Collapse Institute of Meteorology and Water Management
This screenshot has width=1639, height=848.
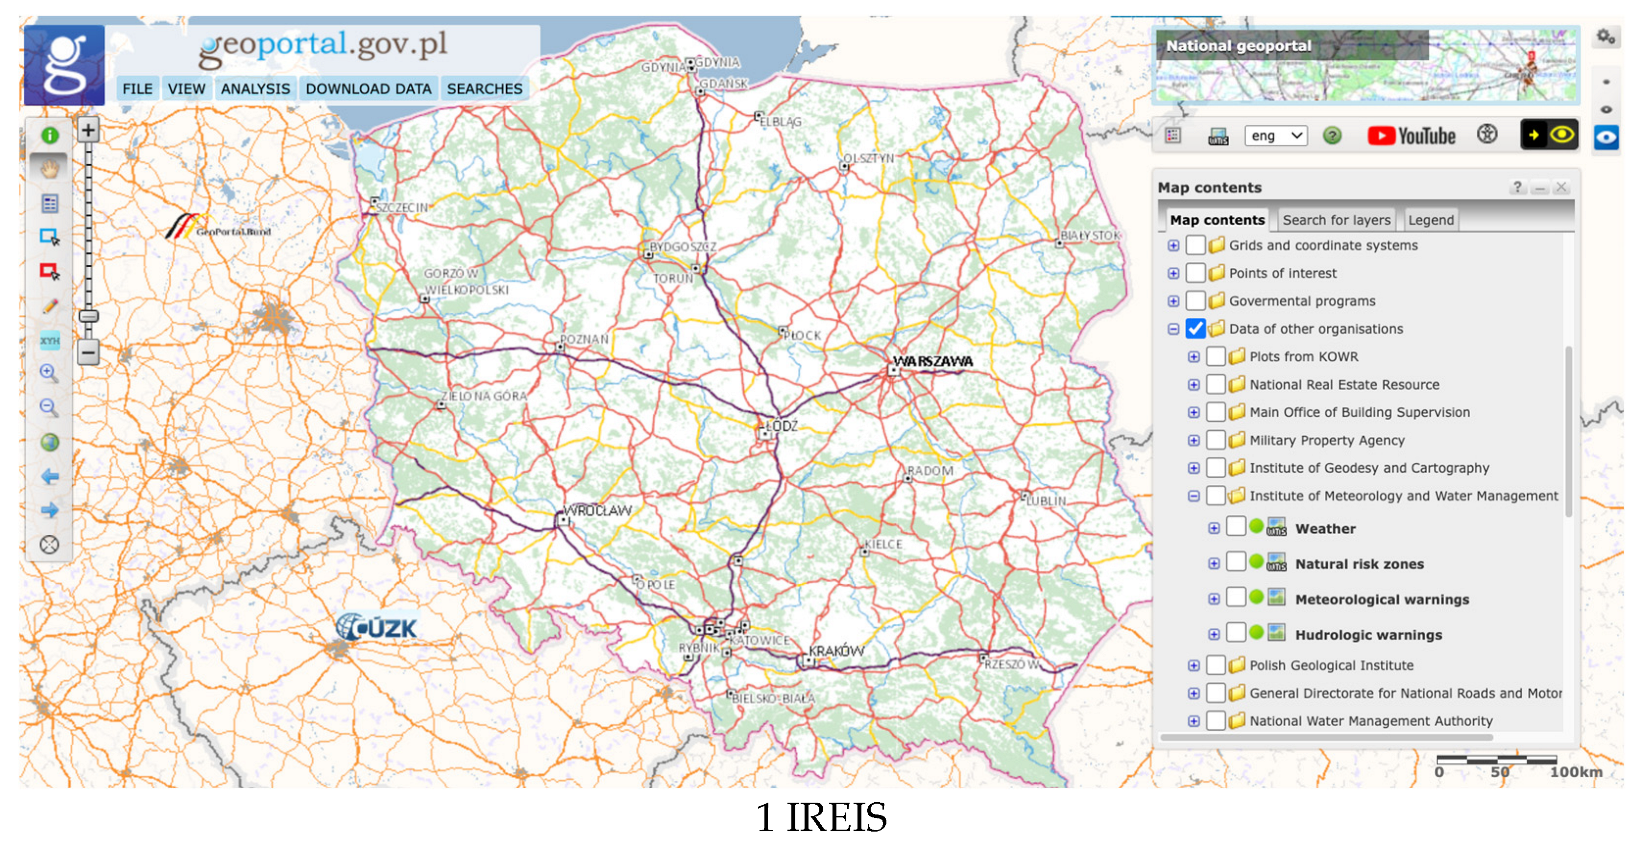pos(1193,496)
